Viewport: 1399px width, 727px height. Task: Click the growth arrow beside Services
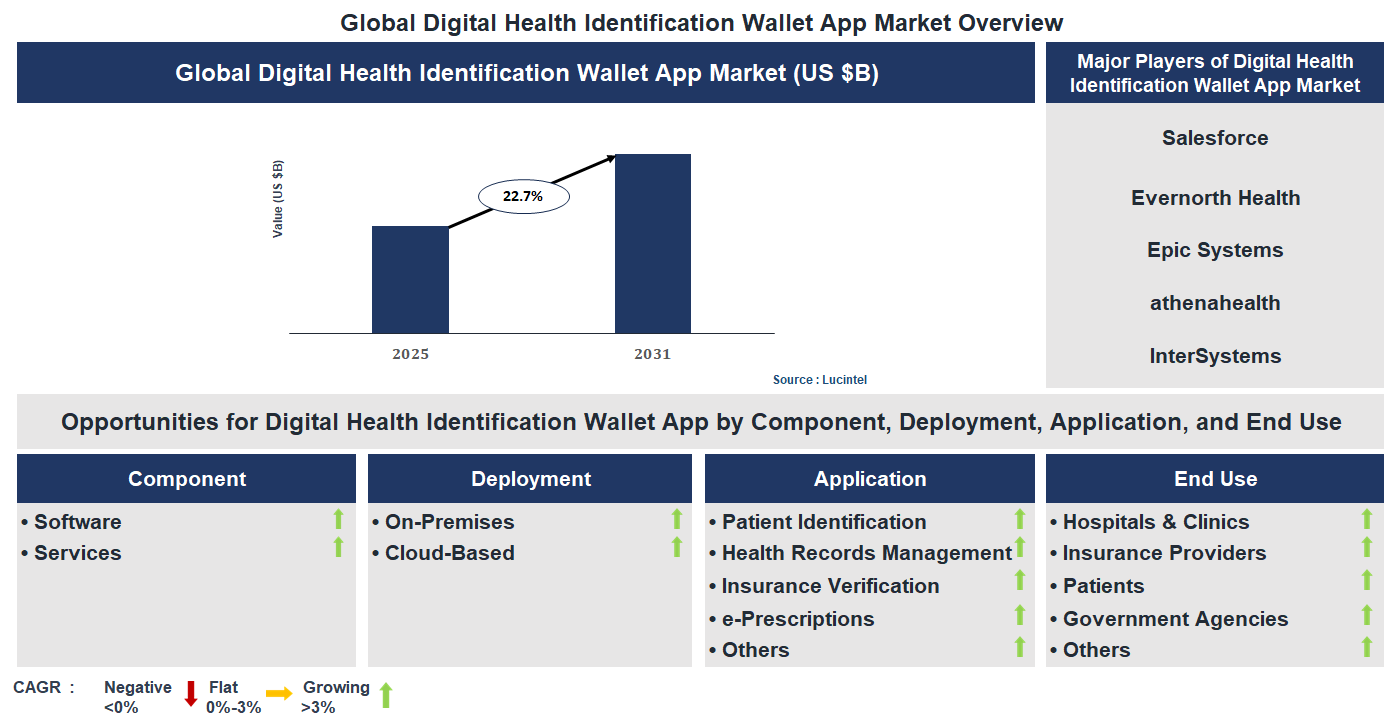(x=336, y=548)
